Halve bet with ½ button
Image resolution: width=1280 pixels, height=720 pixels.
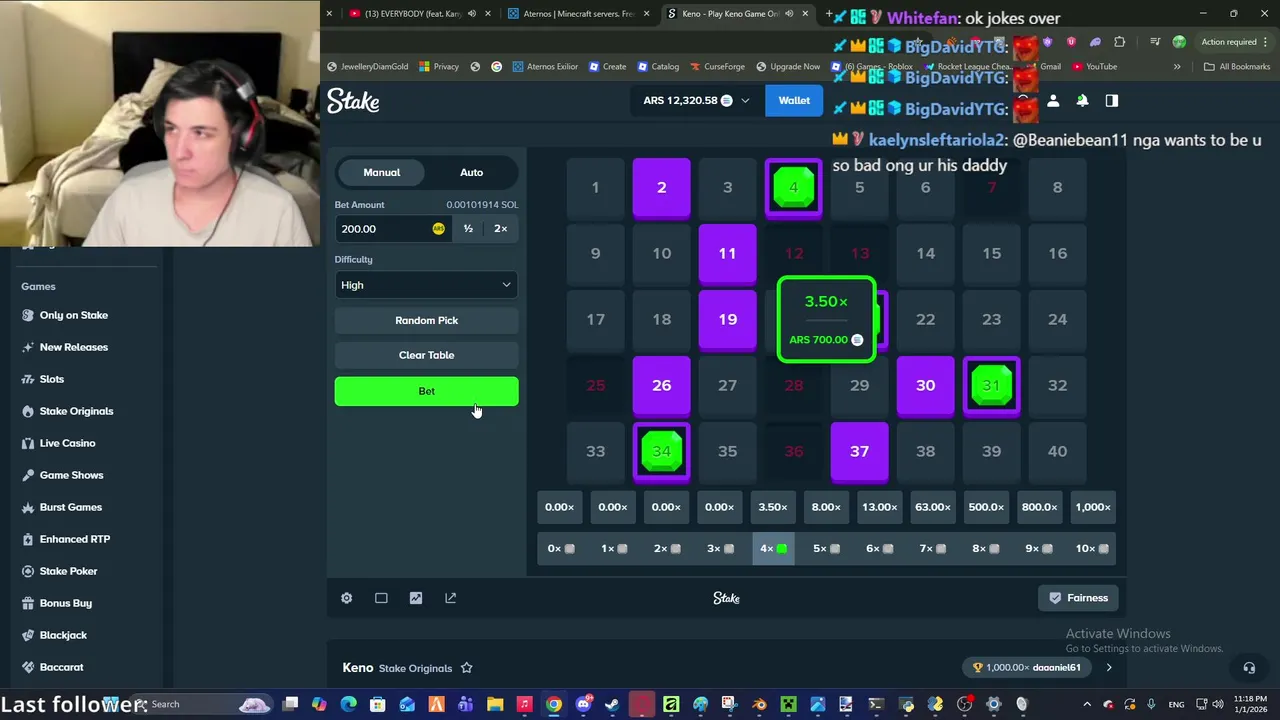coord(468,229)
